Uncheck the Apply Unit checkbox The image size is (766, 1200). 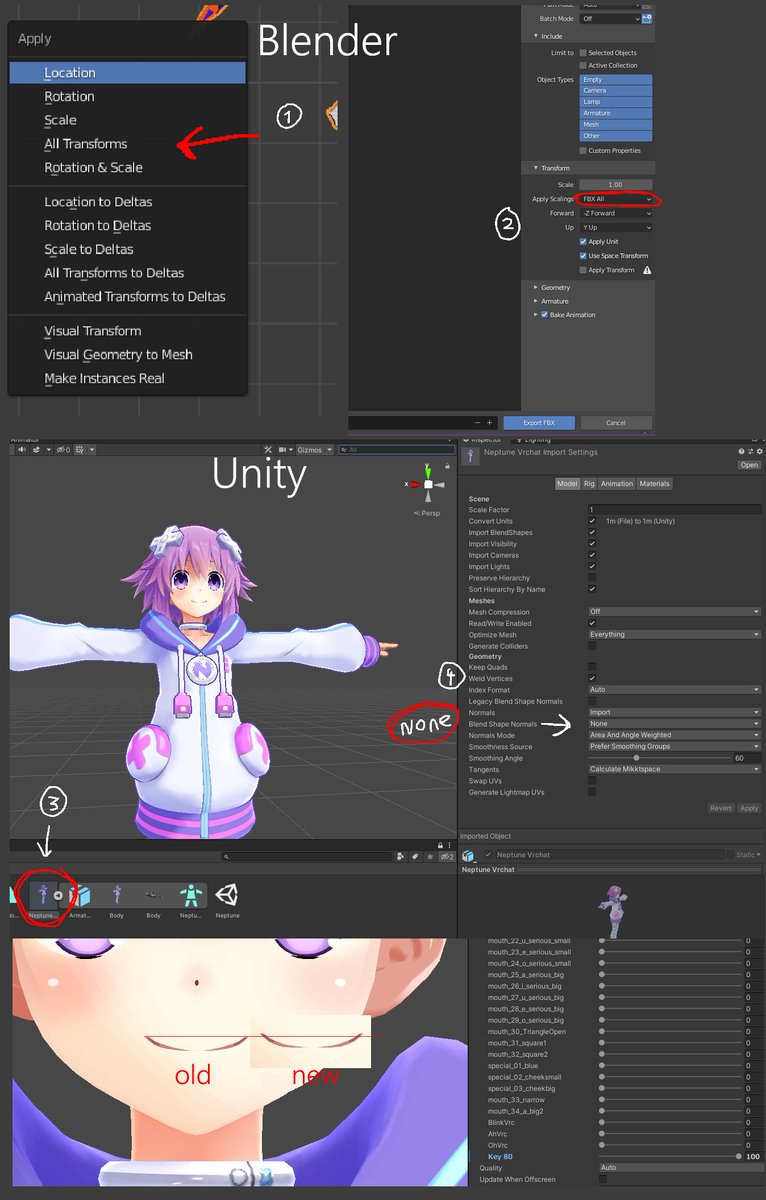tap(583, 242)
